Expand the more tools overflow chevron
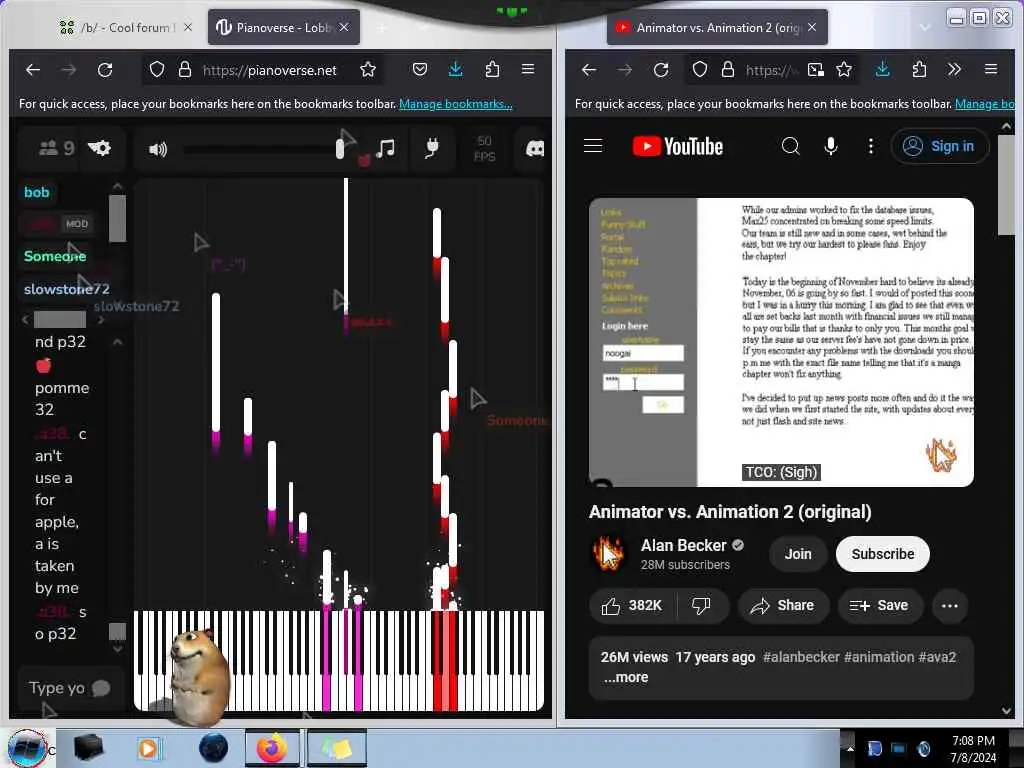Viewport: 1024px width, 768px height. (x=954, y=69)
